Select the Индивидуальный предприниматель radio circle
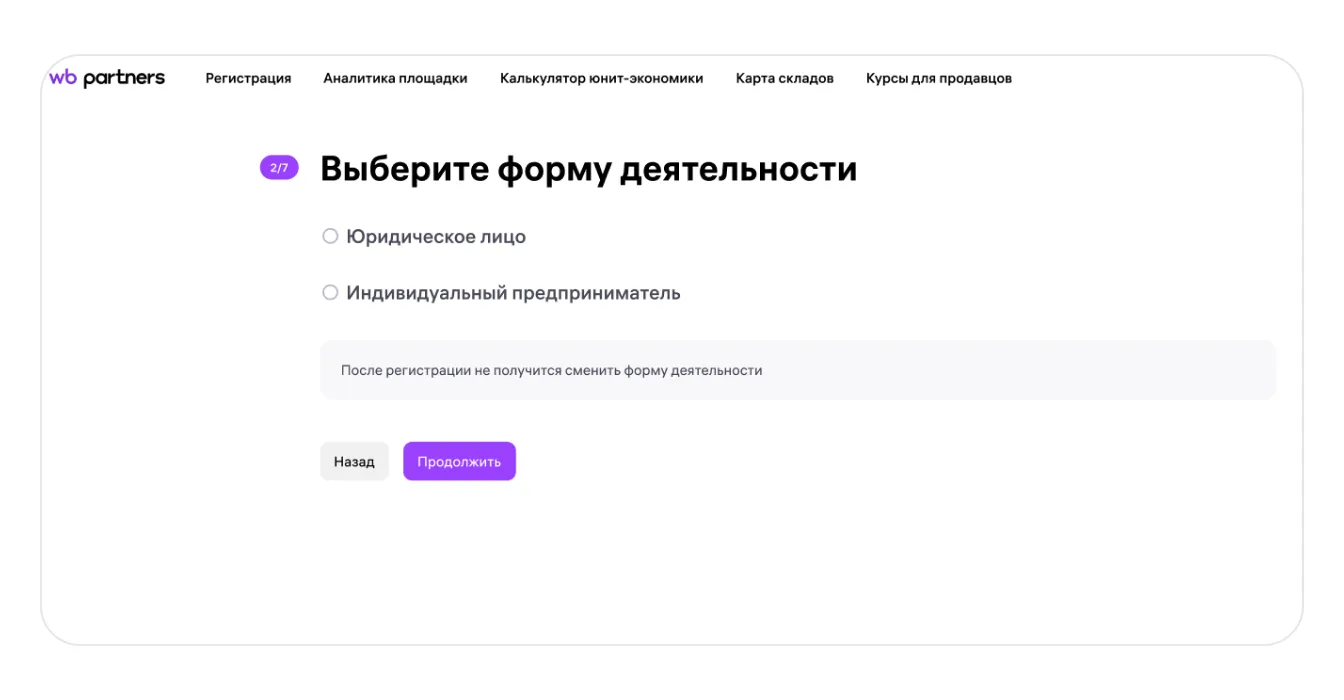Screen dimensions: 1344x700 click(x=330, y=293)
